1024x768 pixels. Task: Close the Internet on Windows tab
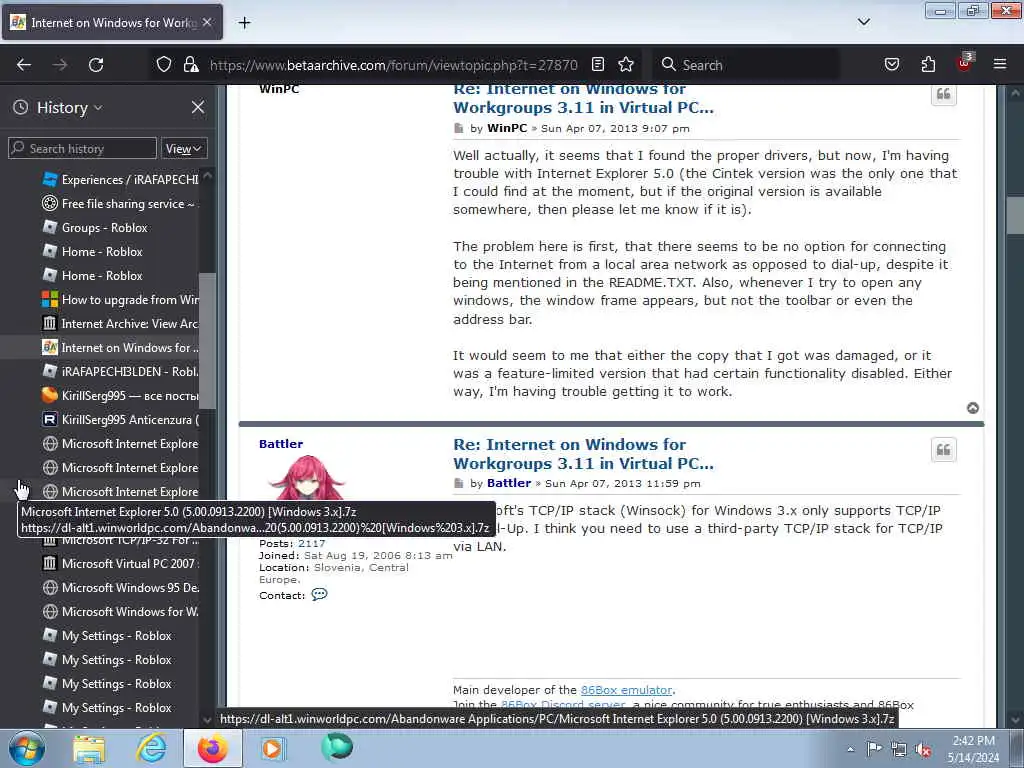(x=207, y=22)
